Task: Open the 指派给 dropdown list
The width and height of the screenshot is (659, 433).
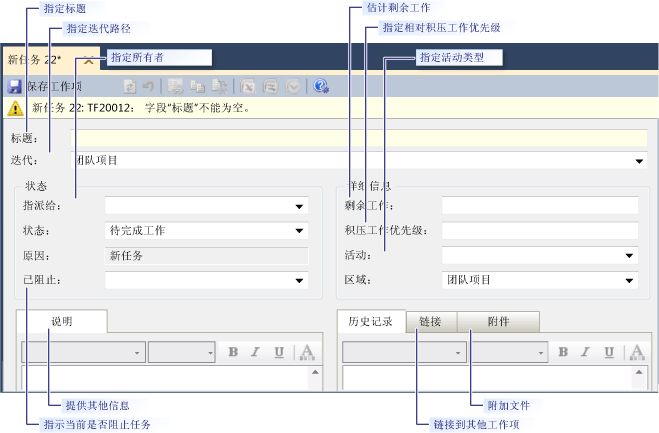Action: coord(299,206)
